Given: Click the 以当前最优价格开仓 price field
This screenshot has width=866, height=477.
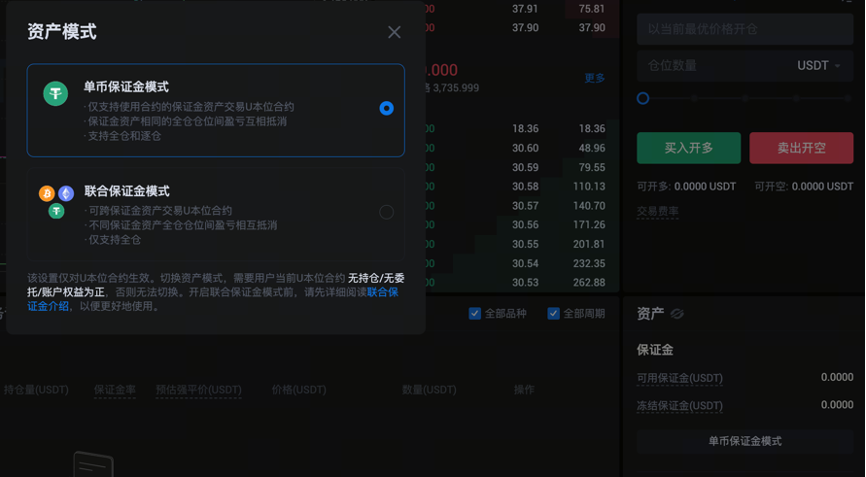Looking at the screenshot, I should point(745,29).
